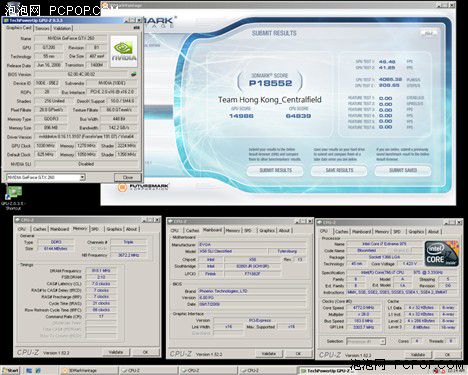Open the Windows Start button
The height and width of the screenshot is (375, 468).
point(10,370)
